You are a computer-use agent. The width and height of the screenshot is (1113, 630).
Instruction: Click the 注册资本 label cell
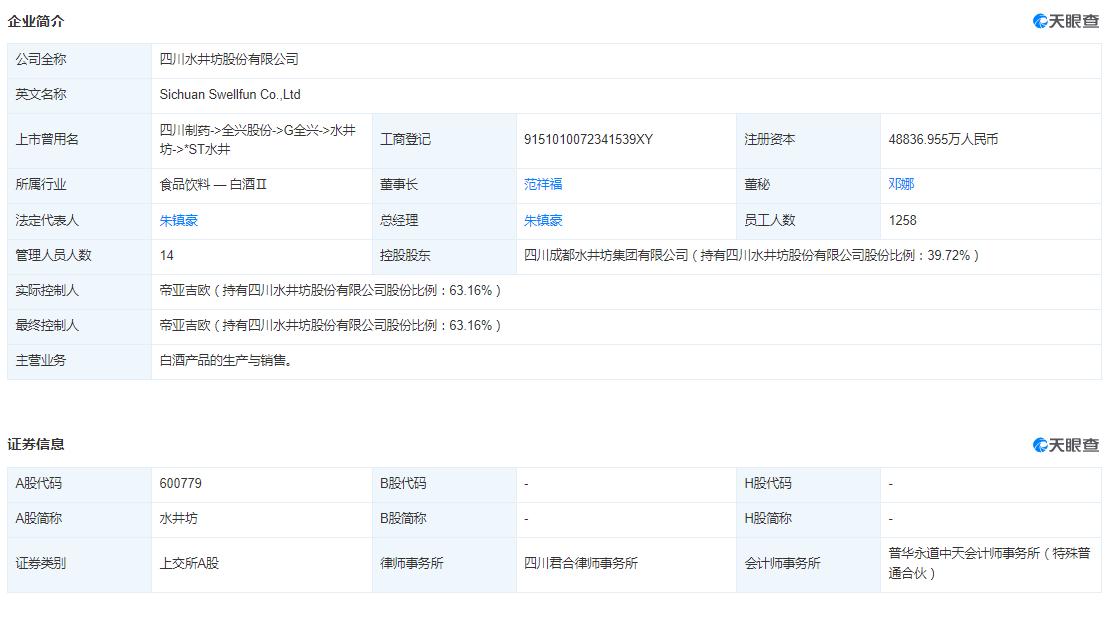click(808, 140)
